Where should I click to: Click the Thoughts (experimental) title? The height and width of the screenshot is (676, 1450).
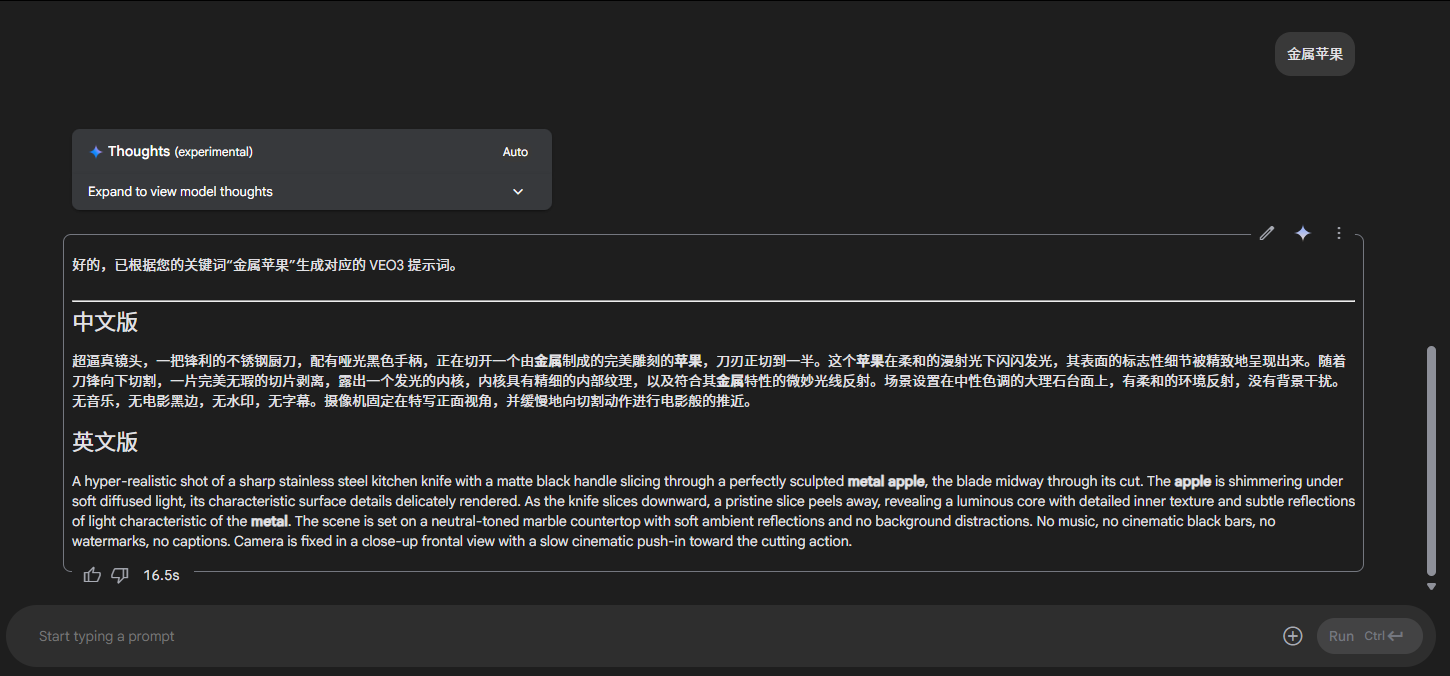180,152
